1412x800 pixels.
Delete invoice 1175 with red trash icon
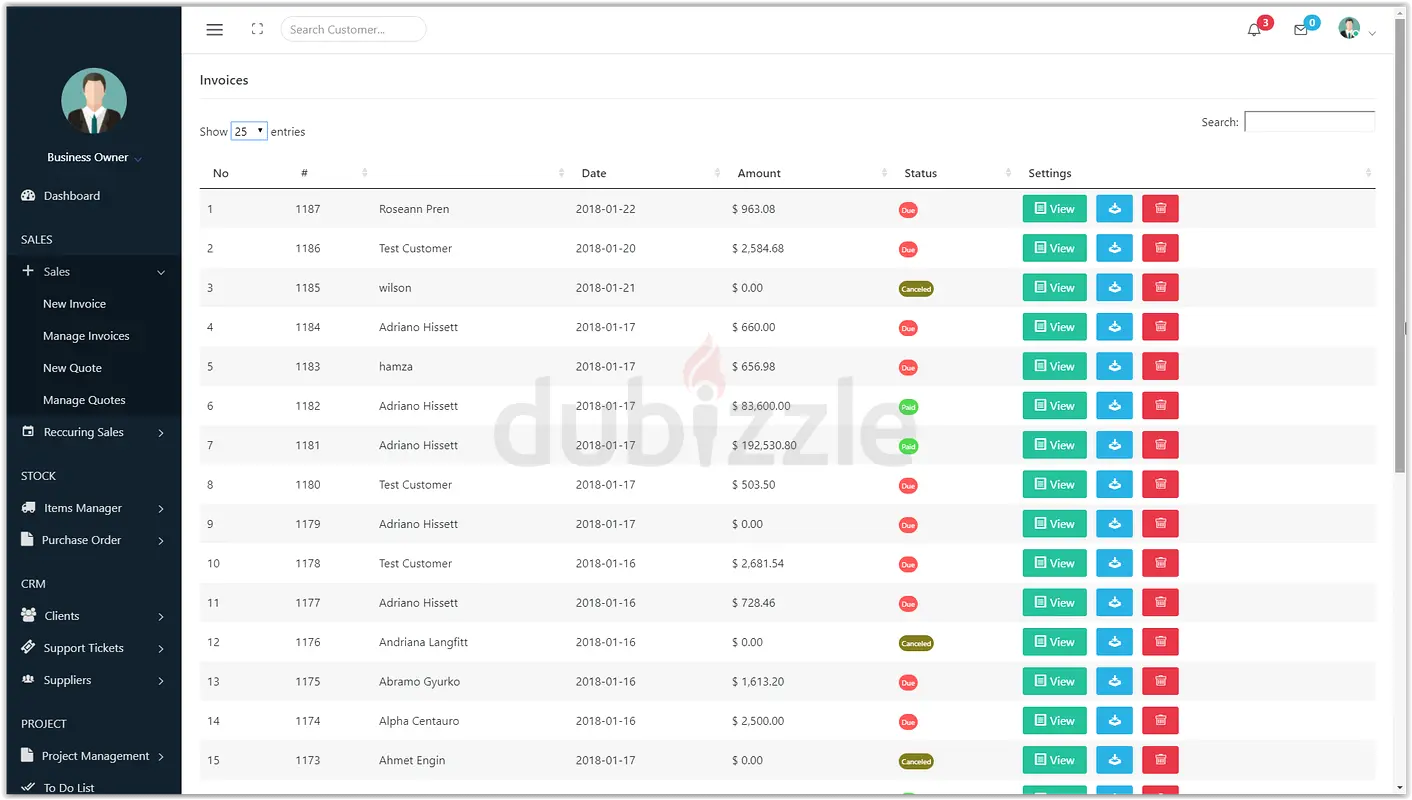click(x=1160, y=682)
